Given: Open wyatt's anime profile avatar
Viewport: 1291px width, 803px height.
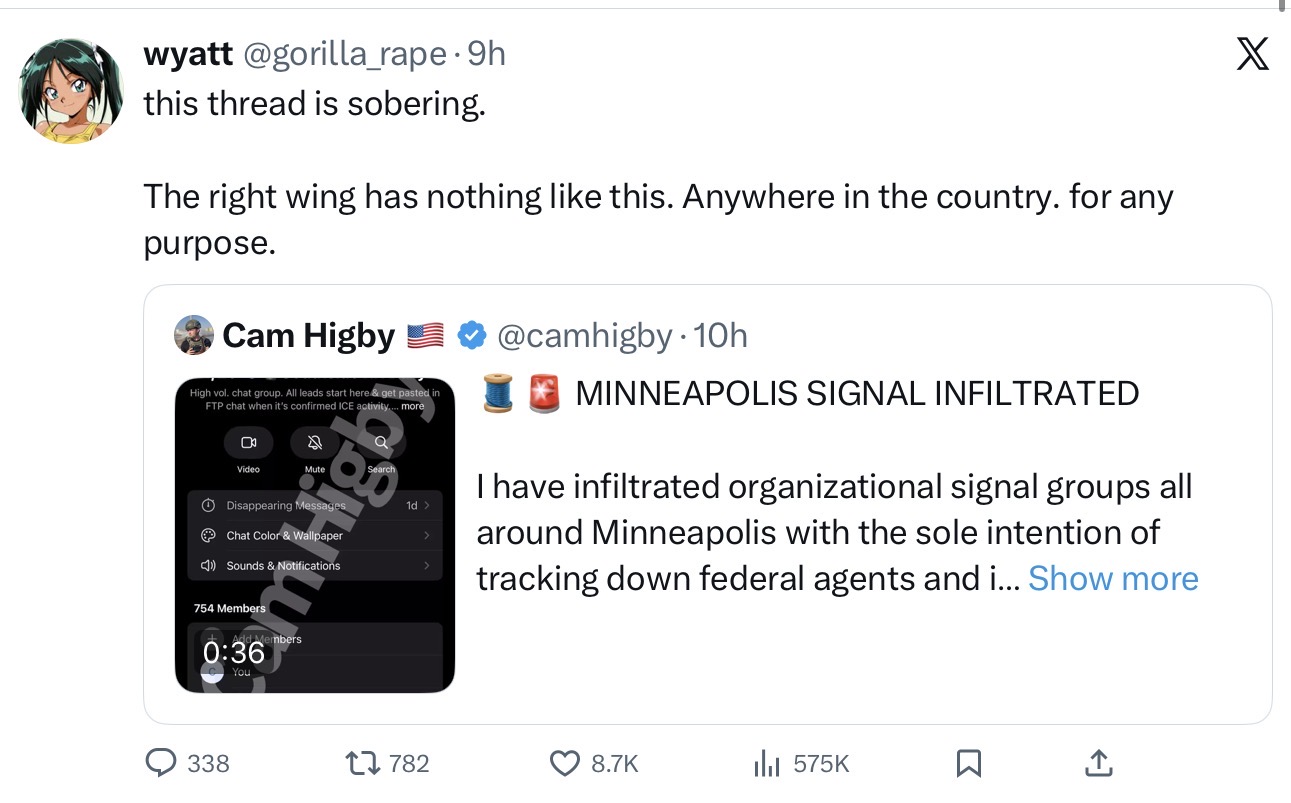Looking at the screenshot, I should pos(72,92).
